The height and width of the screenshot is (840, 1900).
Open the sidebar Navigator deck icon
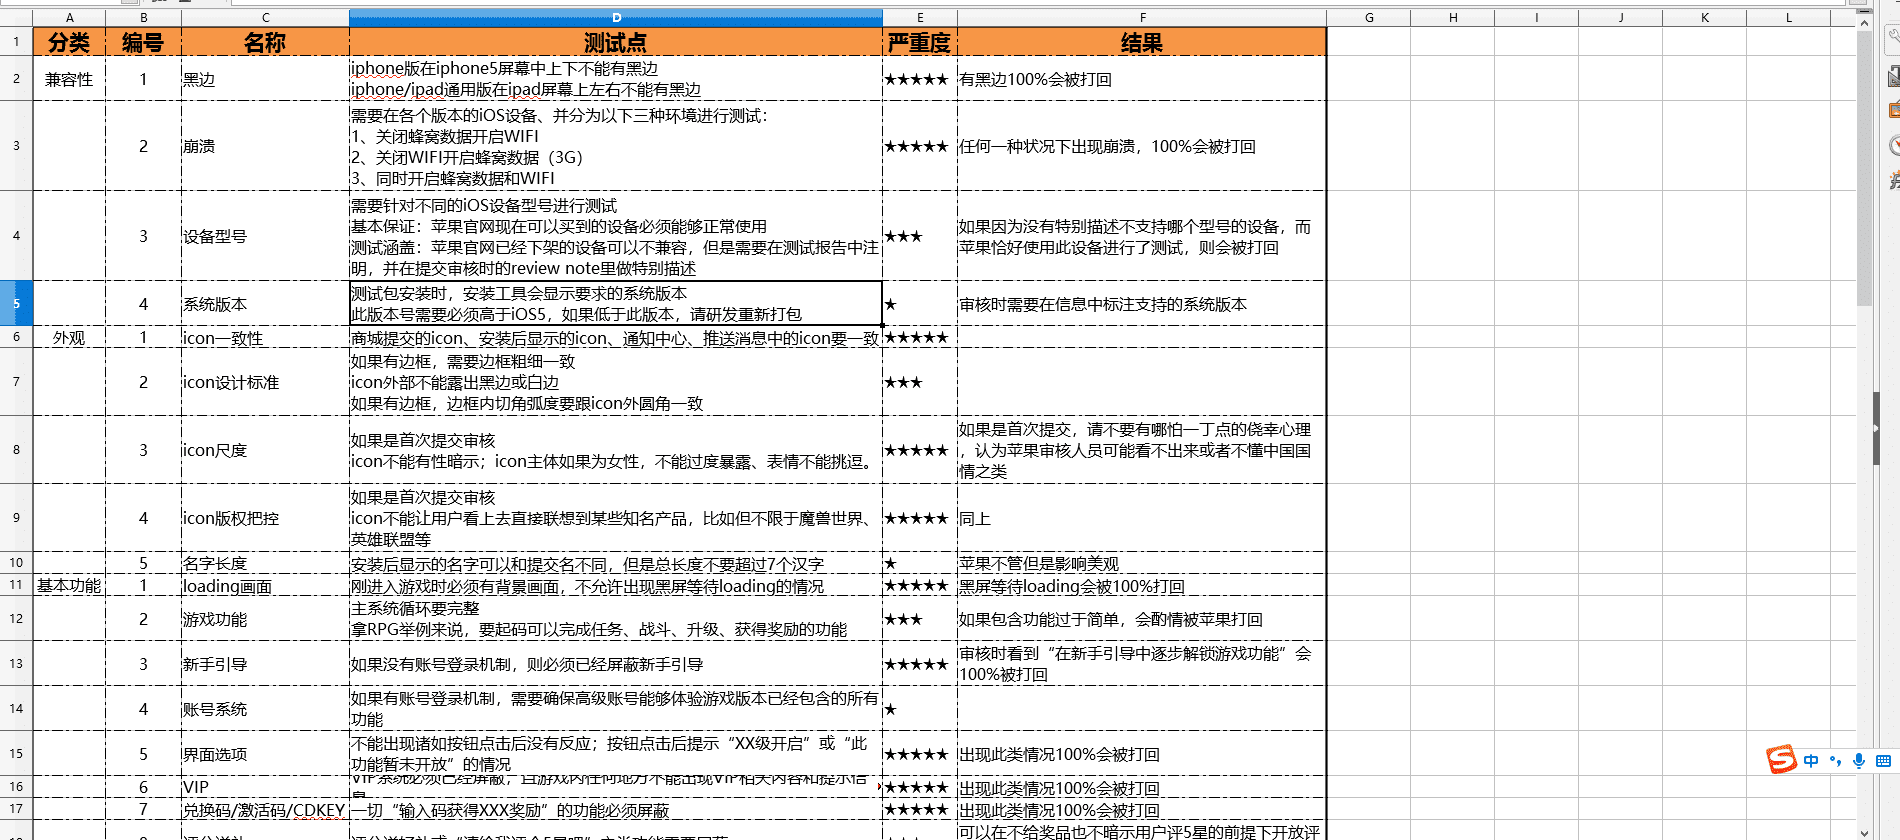coord(1893,145)
